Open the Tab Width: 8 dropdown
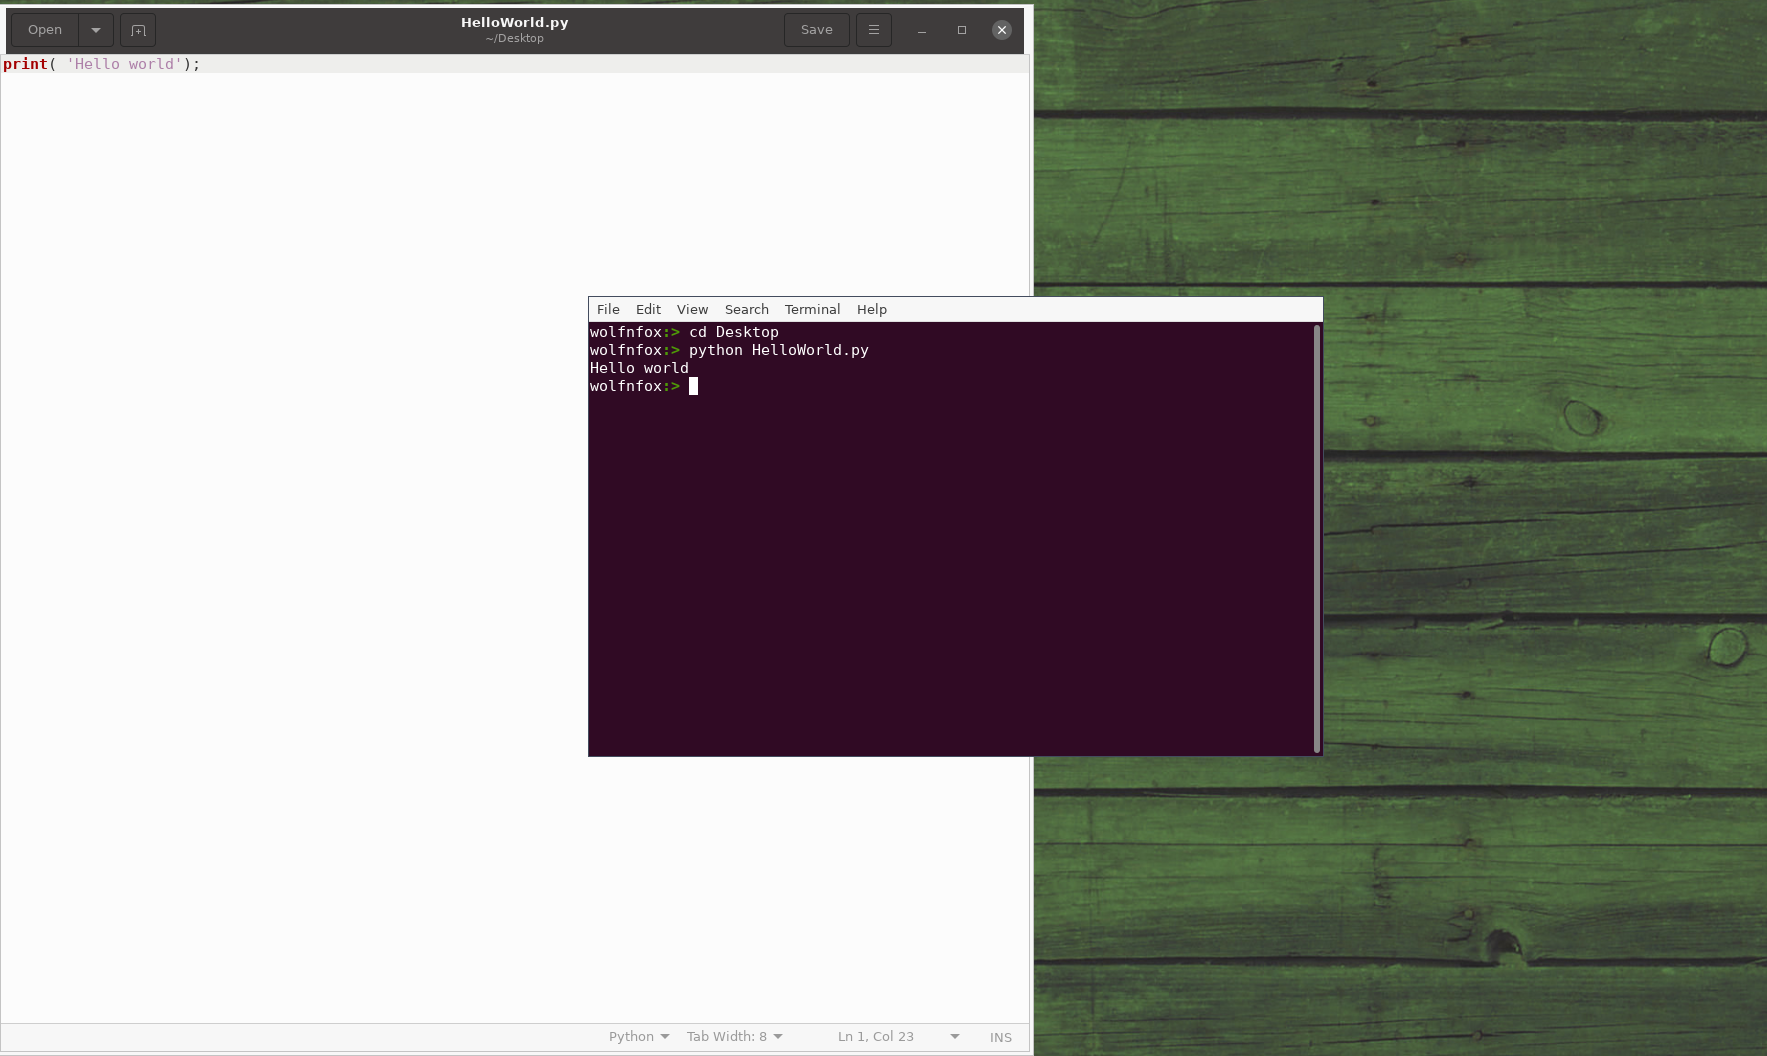 pyautogui.click(x=733, y=1036)
